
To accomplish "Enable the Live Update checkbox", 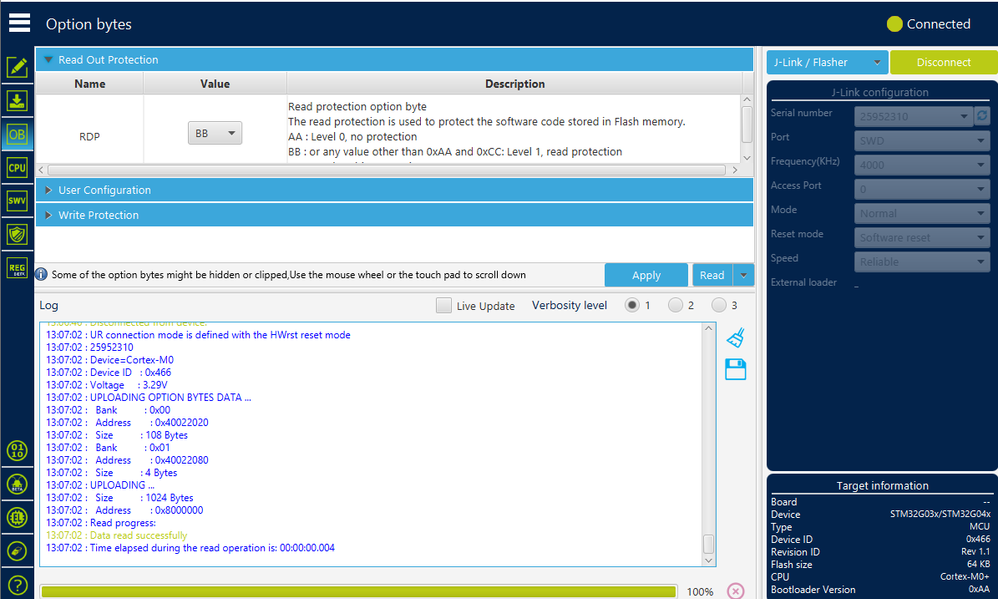I will pos(444,306).
